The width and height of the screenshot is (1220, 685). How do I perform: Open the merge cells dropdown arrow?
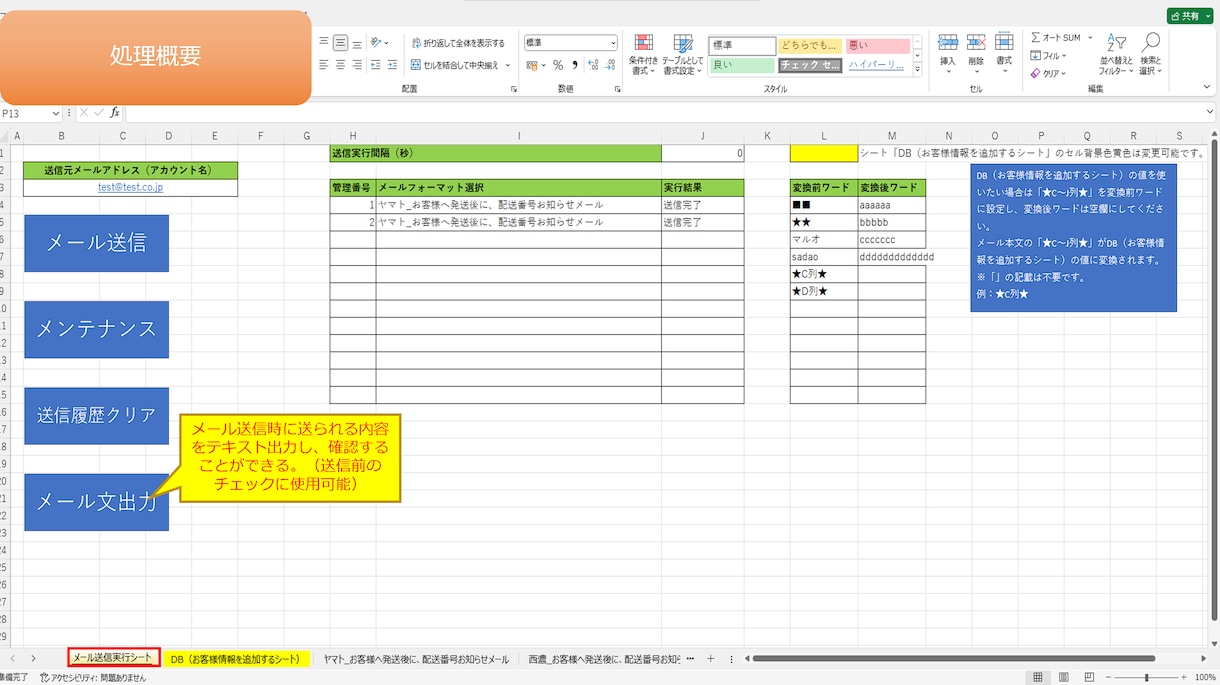508,65
